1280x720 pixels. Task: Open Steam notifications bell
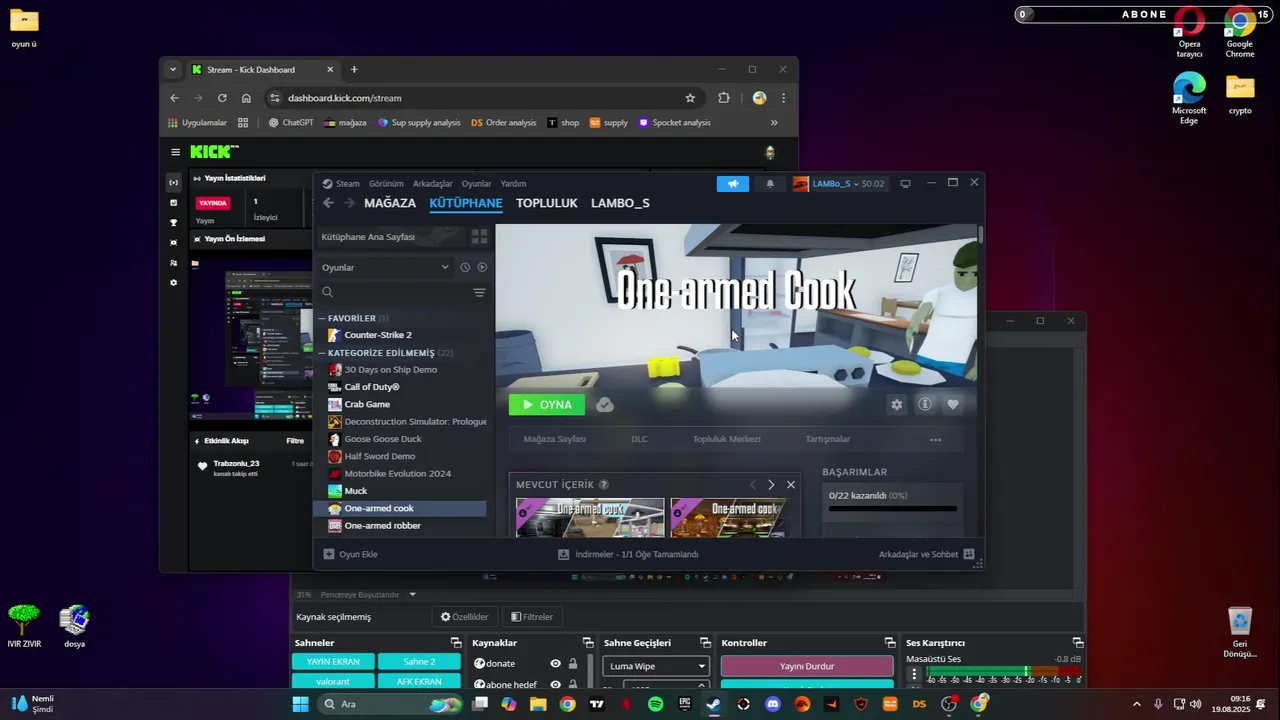click(x=770, y=184)
